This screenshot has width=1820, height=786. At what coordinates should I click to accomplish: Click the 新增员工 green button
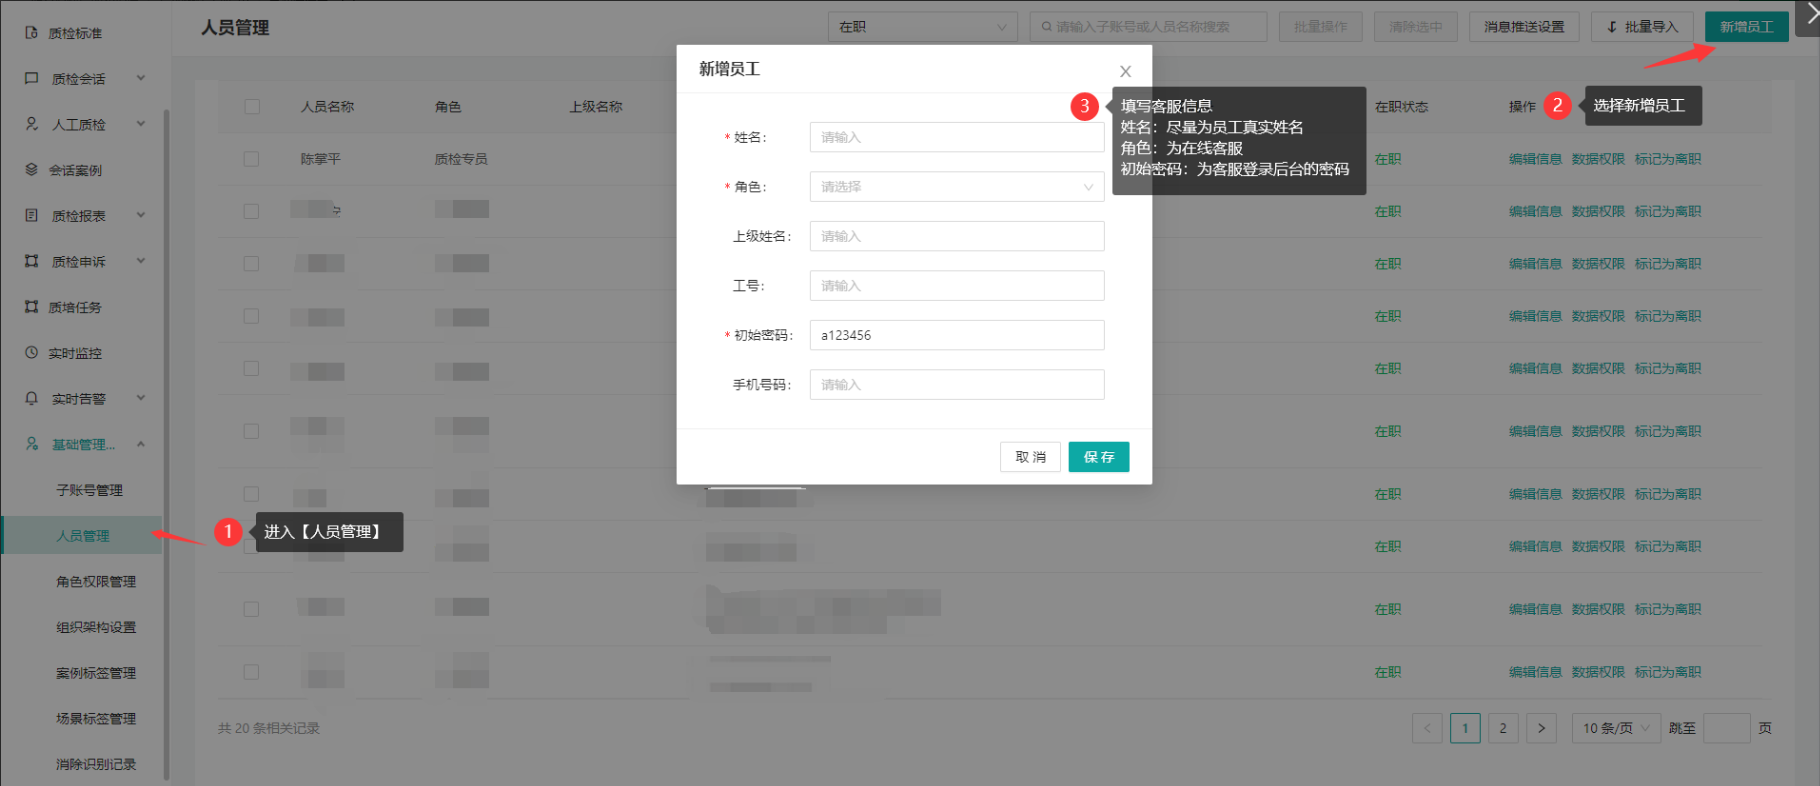pos(1747,27)
